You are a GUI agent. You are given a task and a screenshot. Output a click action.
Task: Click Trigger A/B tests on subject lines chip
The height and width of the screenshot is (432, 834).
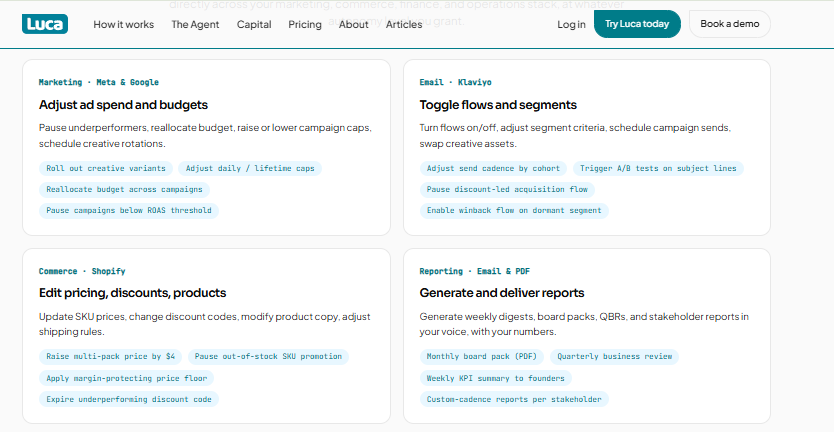(x=658, y=169)
